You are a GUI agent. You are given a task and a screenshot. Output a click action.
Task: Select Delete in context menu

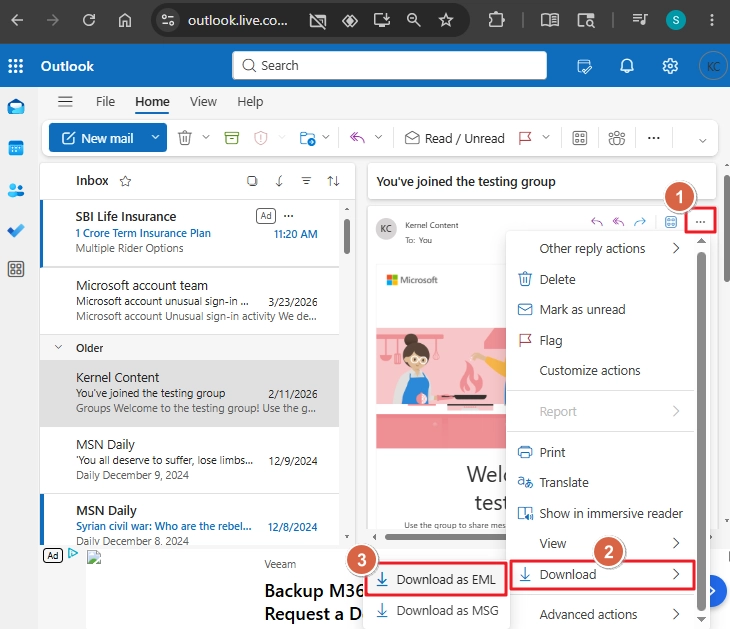point(600,279)
